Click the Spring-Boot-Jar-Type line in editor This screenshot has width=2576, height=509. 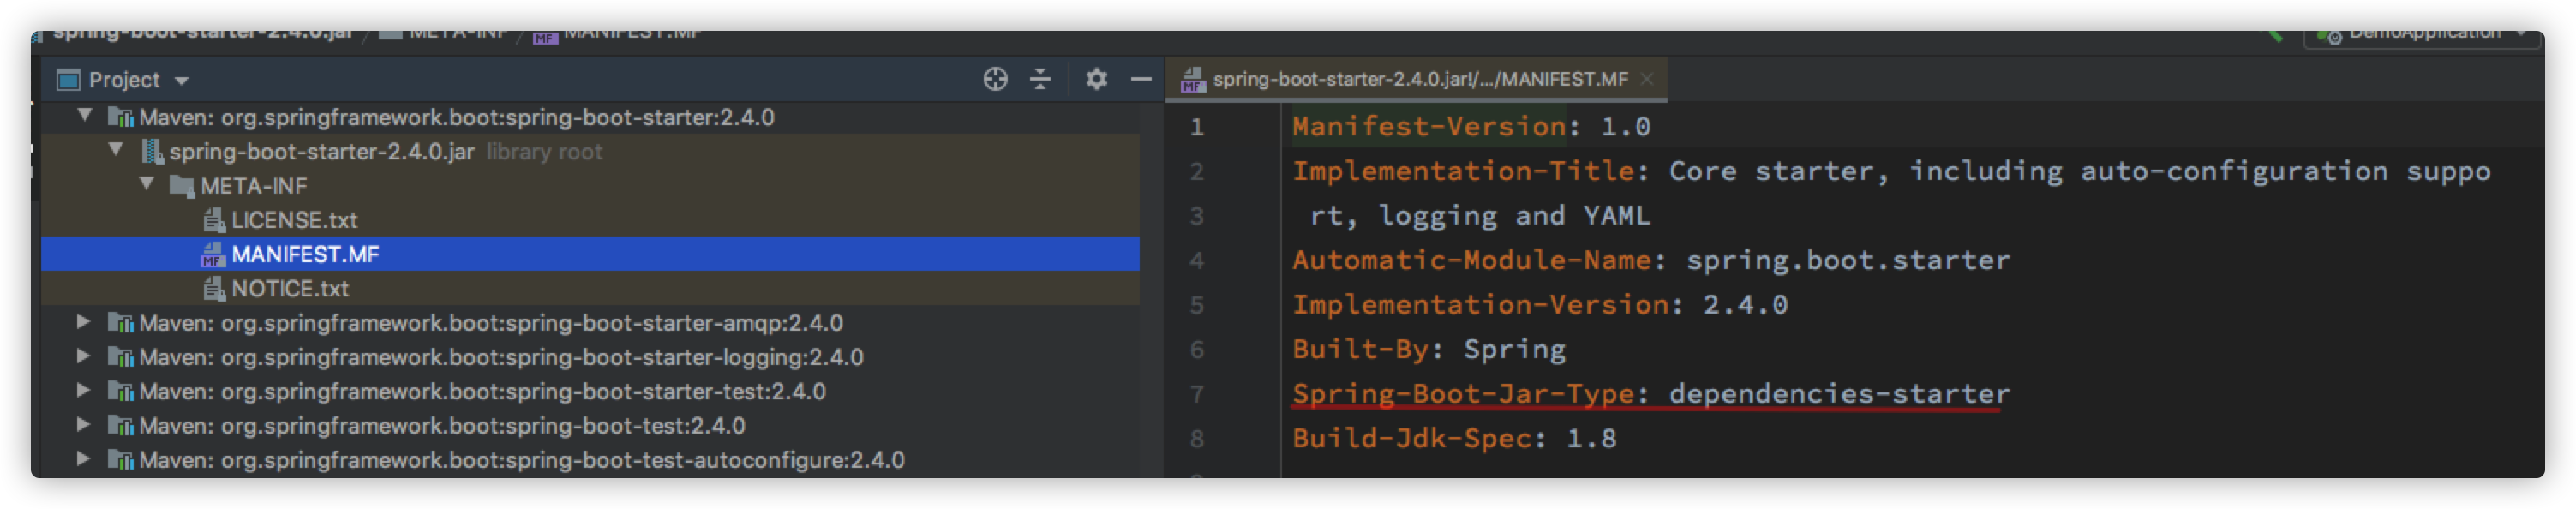tap(1650, 394)
